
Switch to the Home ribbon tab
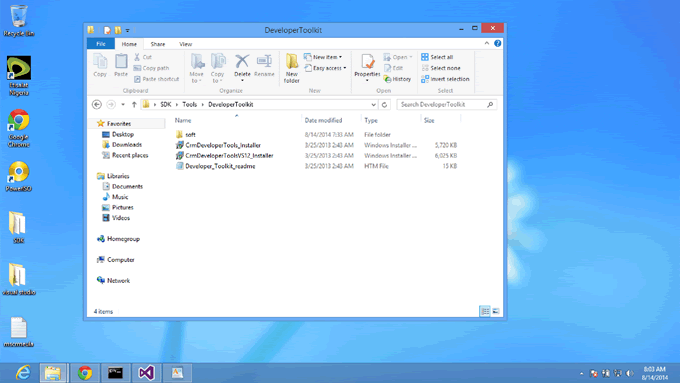coord(129,44)
